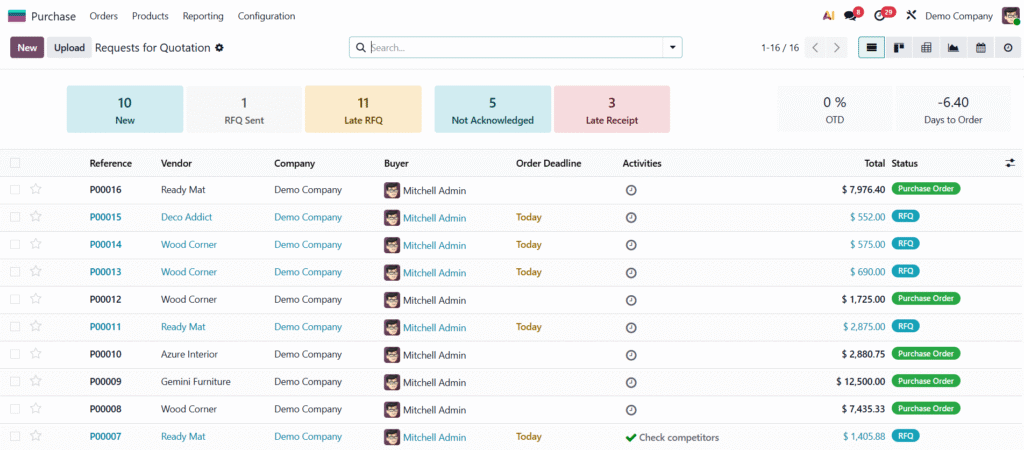
Task: Open the conversations messages icon
Action: pyautogui.click(x=851, y=16)
